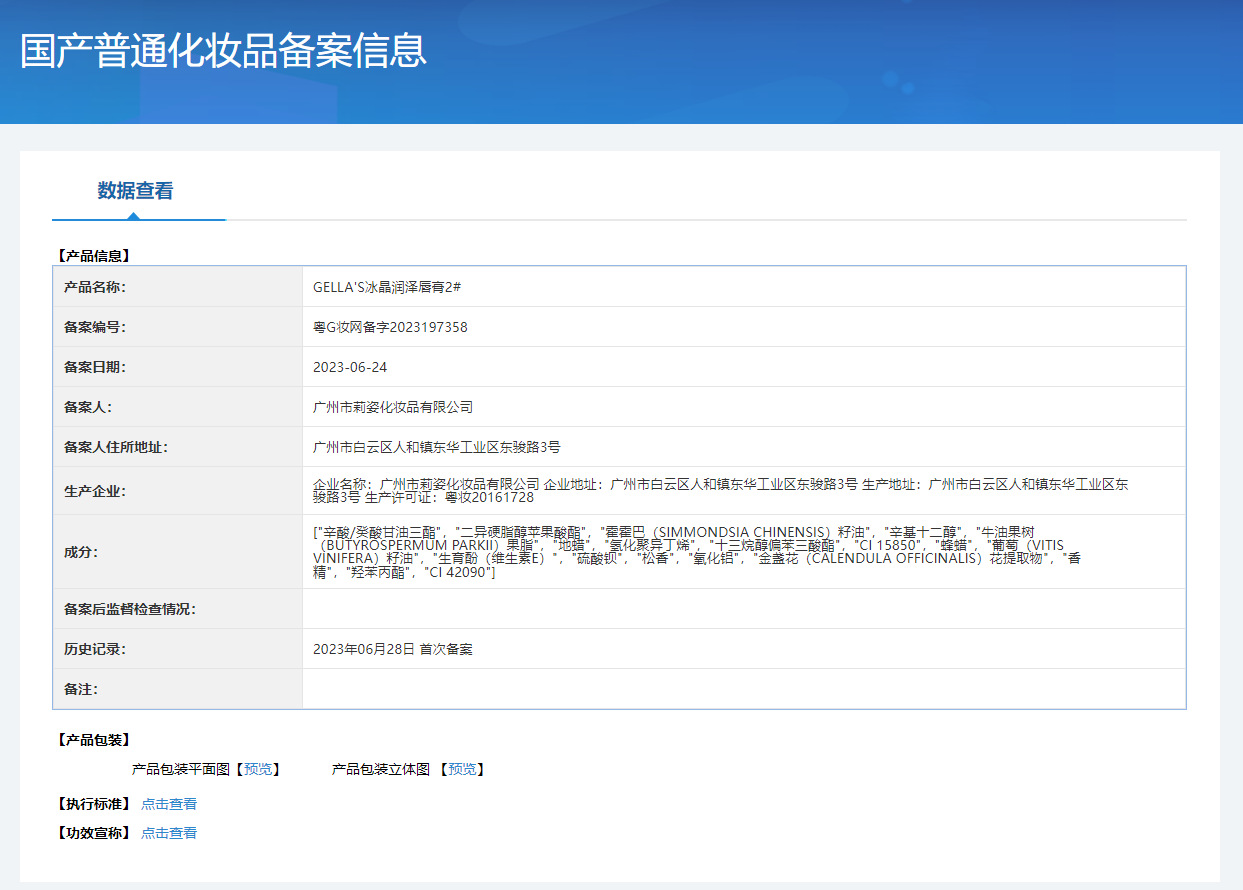The width and height of the screenshot is (1243, 890).
Task: Click the empty 备注 value cell
Action: click(743, 689)
